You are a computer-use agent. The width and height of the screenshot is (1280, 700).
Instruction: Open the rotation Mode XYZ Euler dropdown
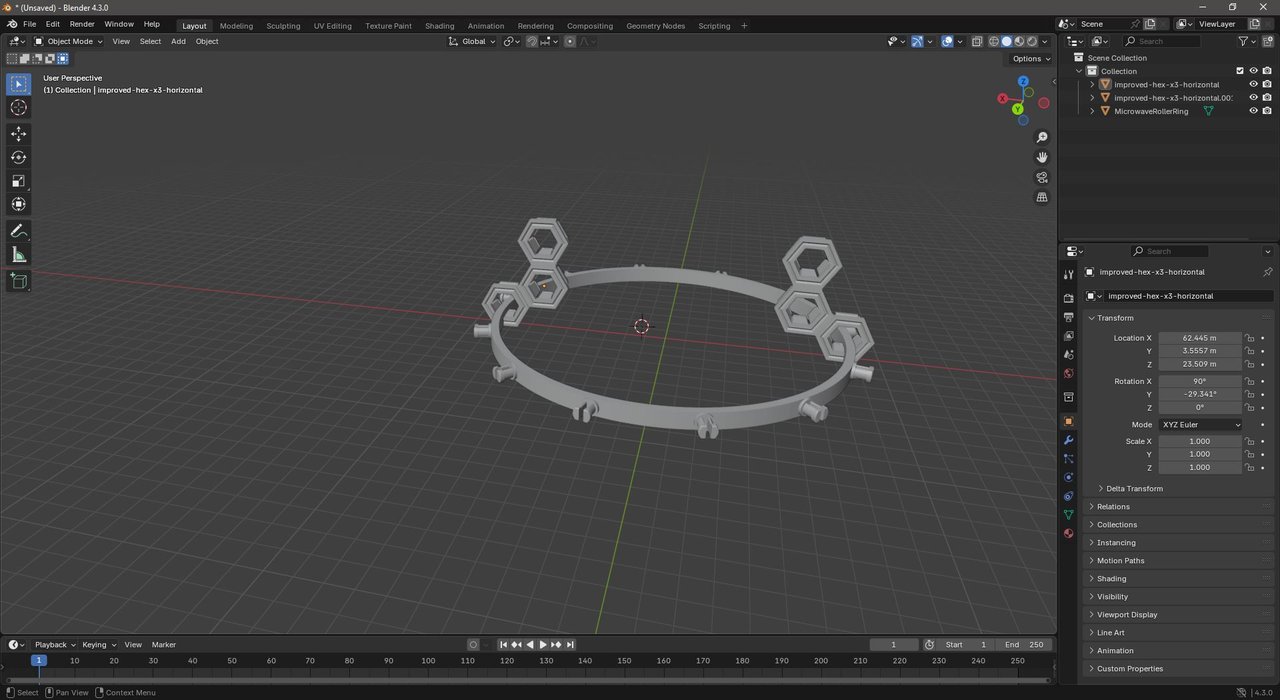coord(1199,425)
